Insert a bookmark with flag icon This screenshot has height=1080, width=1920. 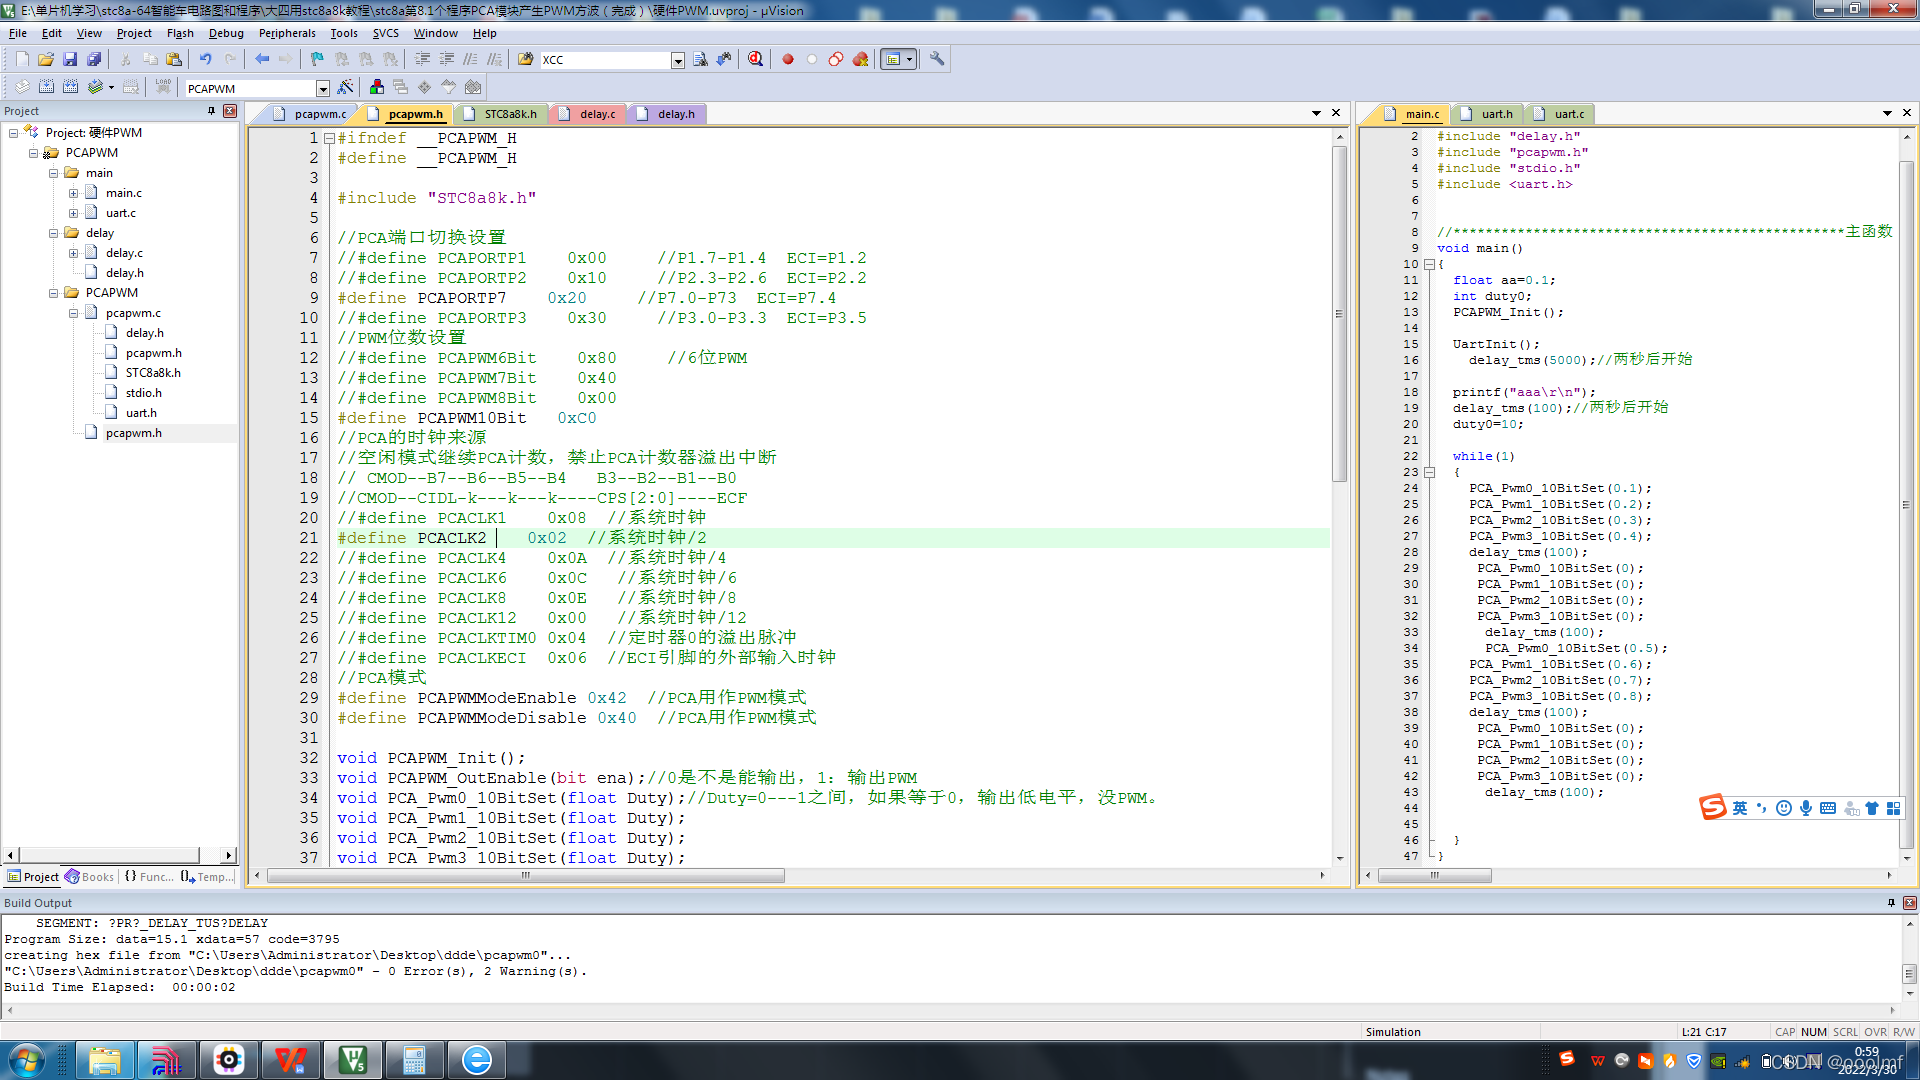point(317,59)
